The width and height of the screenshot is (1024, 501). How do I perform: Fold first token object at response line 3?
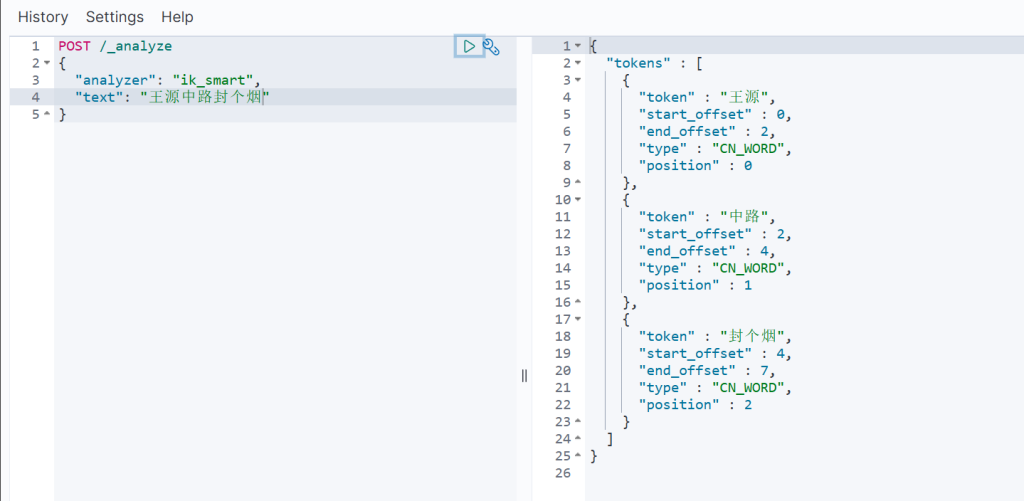point(577,80)
